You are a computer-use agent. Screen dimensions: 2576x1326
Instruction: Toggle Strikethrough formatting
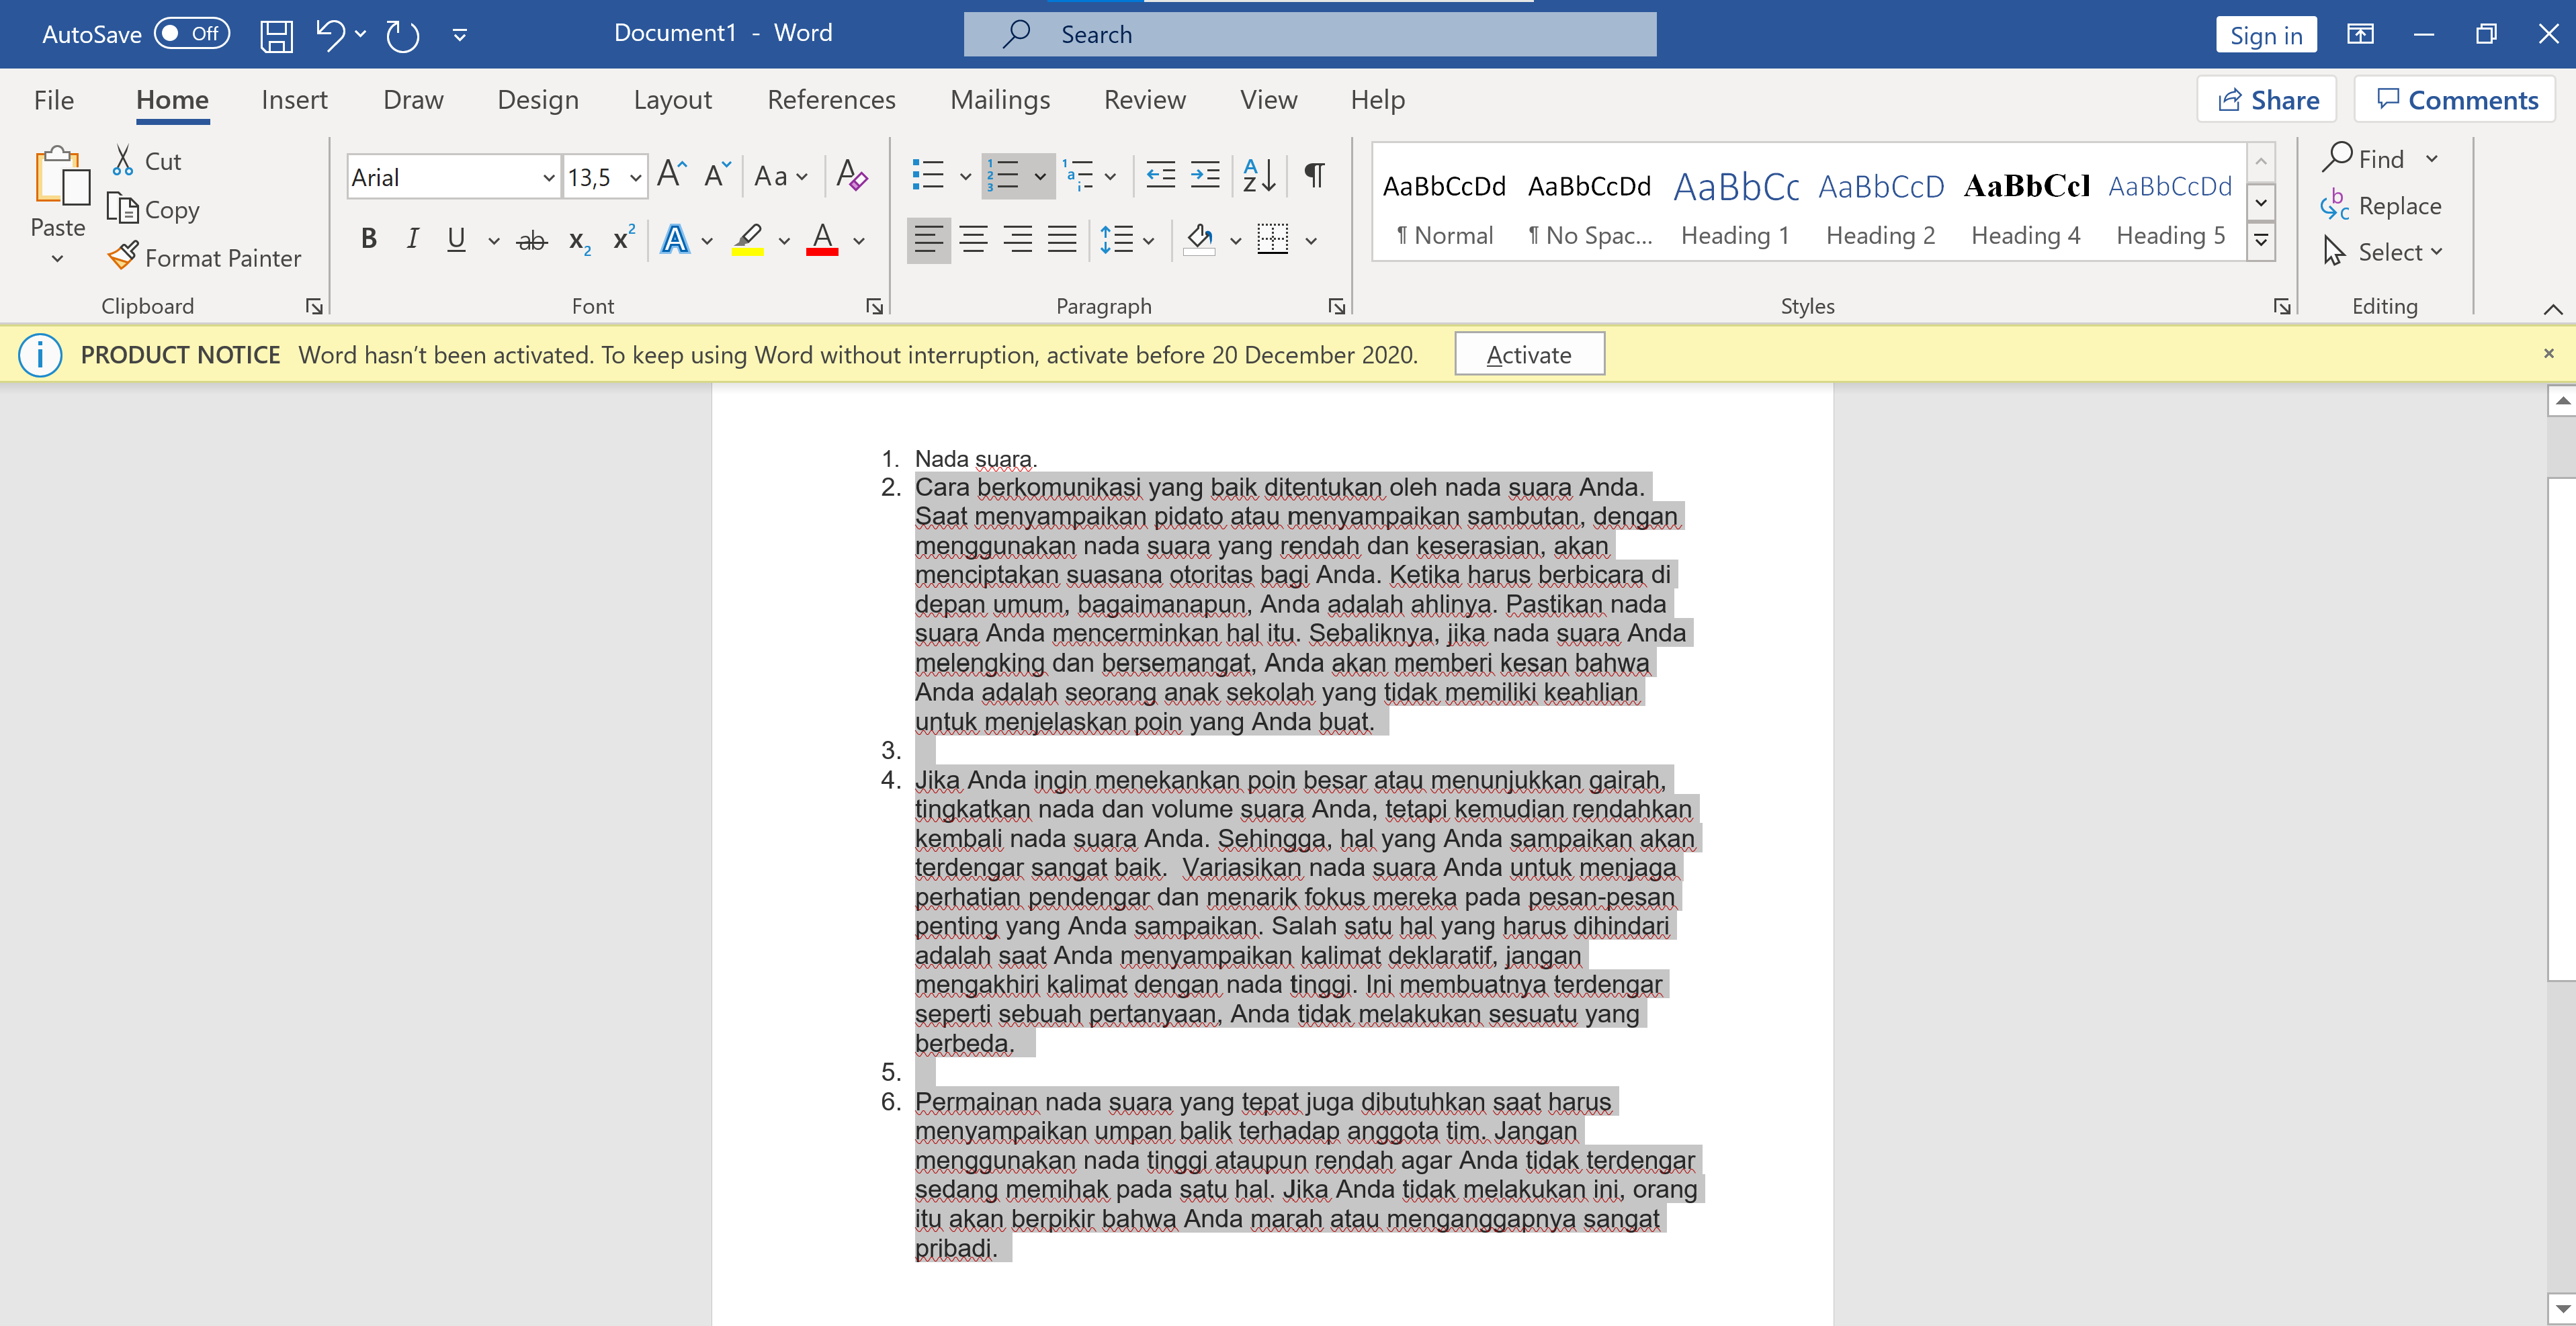532,239
